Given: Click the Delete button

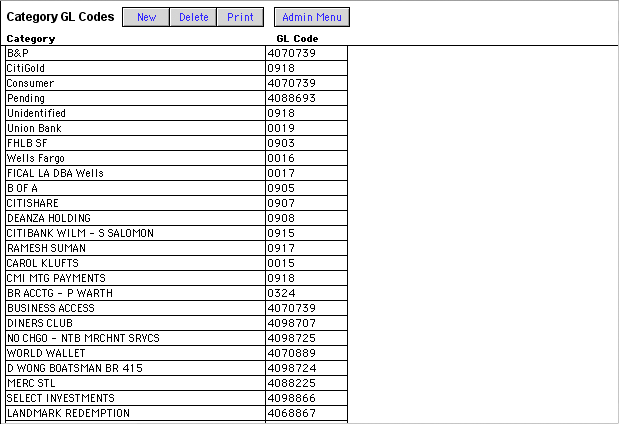Looking at the screenshot, I should pos(193,17).
